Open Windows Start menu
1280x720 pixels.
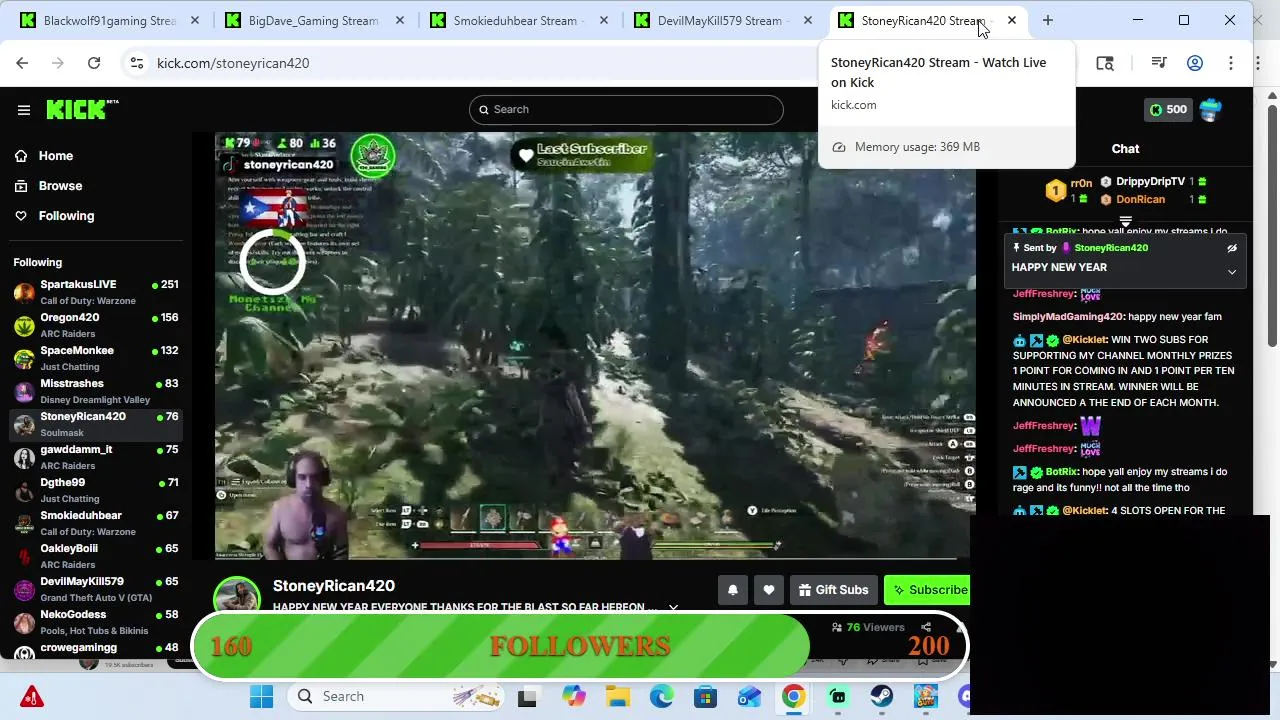[262, 696]
